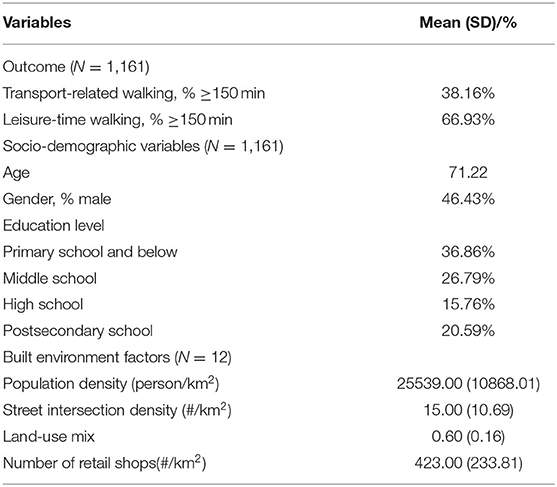
Task: Select the Middle school percentage 26.79%
Action: pyautogui.click(x=468, y=278)
